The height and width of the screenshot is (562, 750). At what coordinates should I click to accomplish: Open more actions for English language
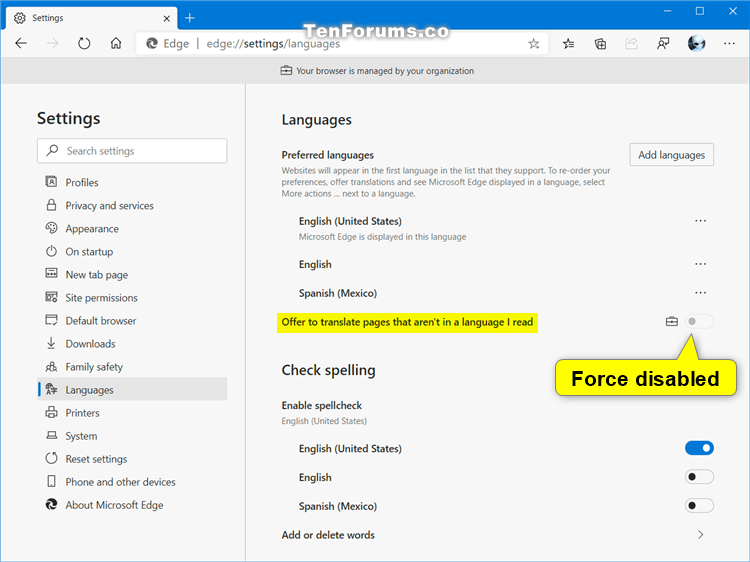700,264
